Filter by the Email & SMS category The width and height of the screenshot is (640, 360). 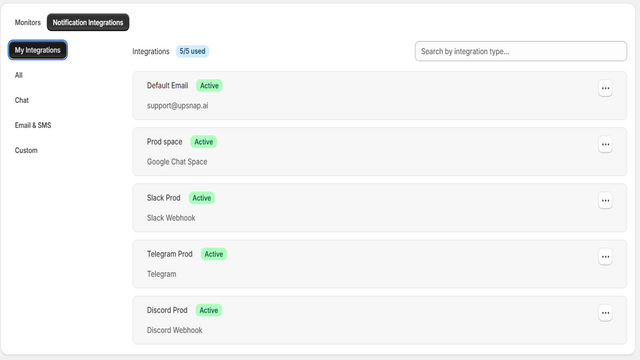pyautogui.click(x=33, y=125)
